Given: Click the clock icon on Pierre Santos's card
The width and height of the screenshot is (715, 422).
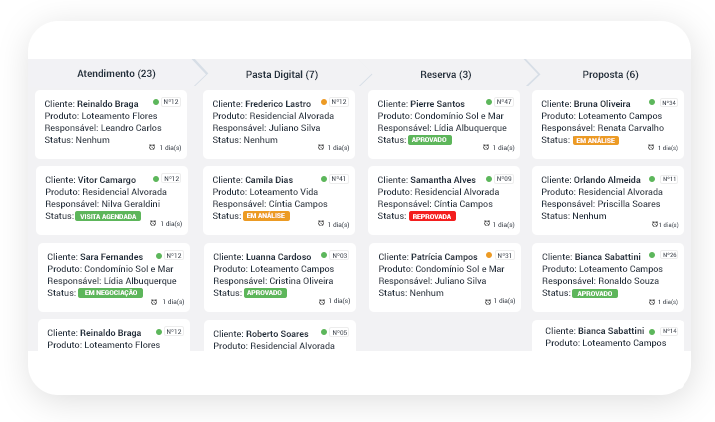Looking at the screenshot, I should (486, 147).
